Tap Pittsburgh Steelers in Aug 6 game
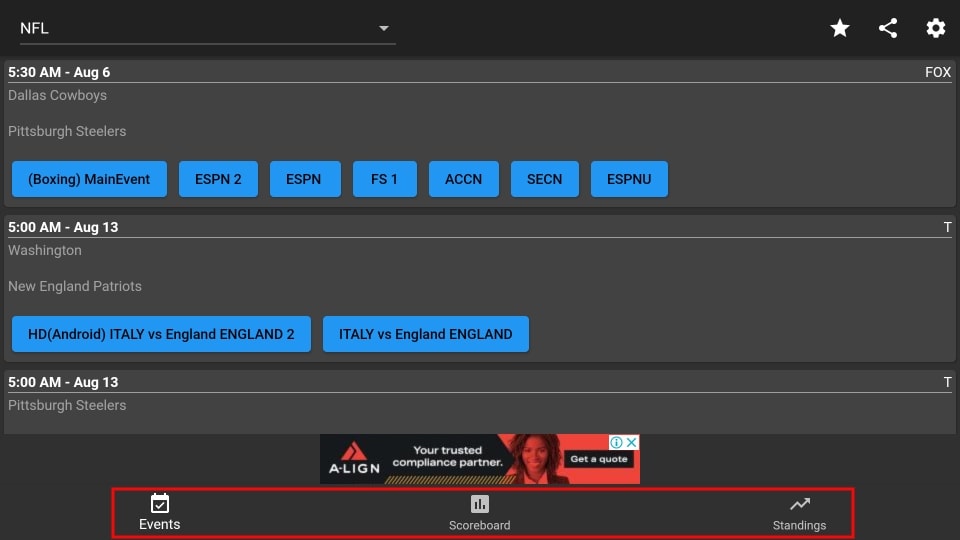Screen dimensions: 960x540 coord(67,132)
